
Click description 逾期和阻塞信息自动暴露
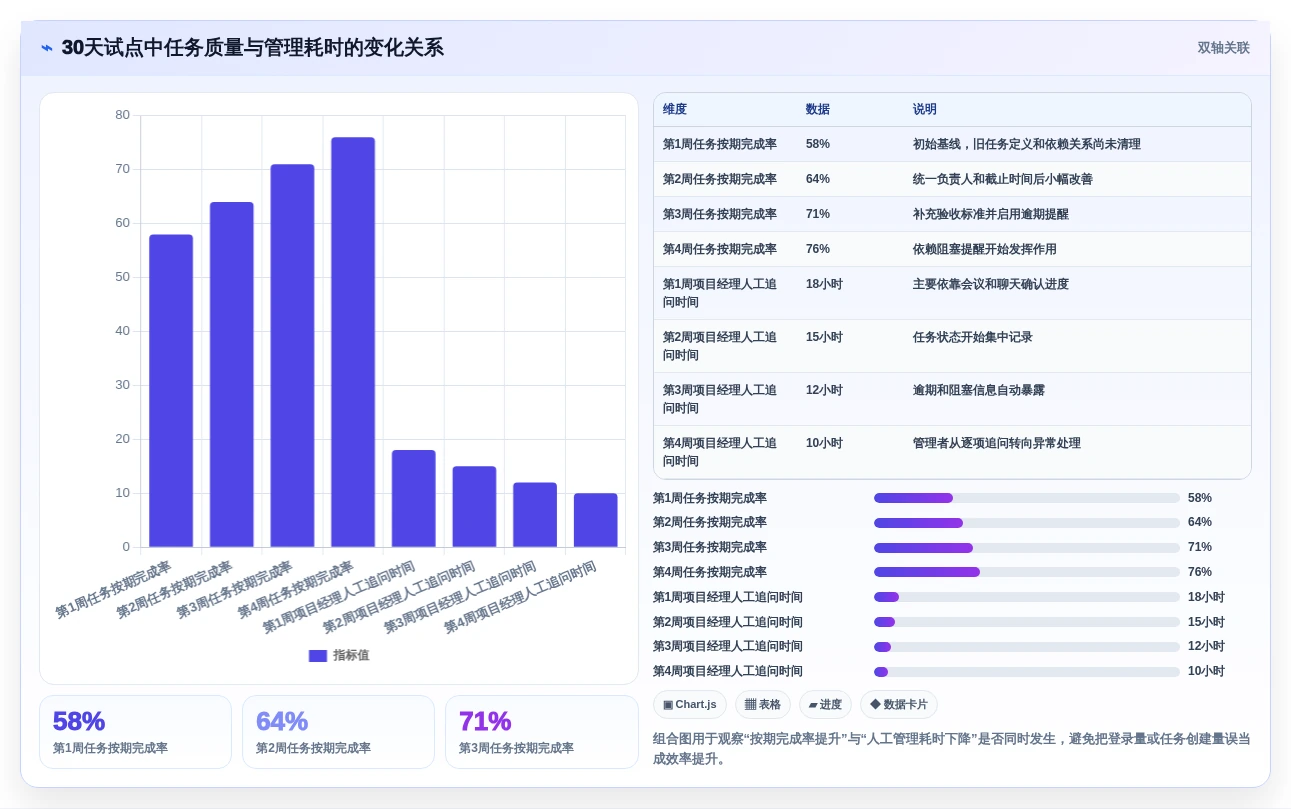coord(979,390)
